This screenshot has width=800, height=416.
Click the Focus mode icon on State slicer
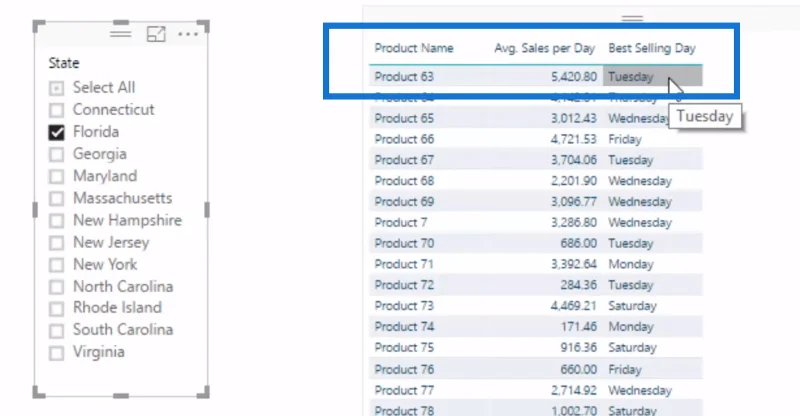coord(156,34)
